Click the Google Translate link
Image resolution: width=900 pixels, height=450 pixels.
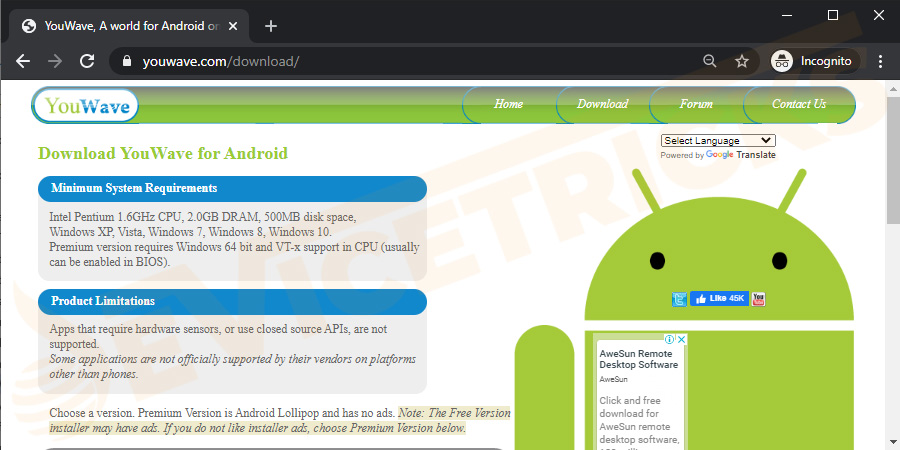(741, 155)
